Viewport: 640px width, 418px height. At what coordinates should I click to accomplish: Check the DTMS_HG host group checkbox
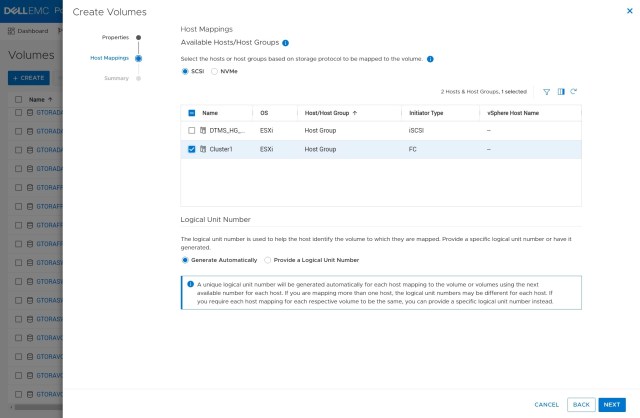[x=192, y=131]
